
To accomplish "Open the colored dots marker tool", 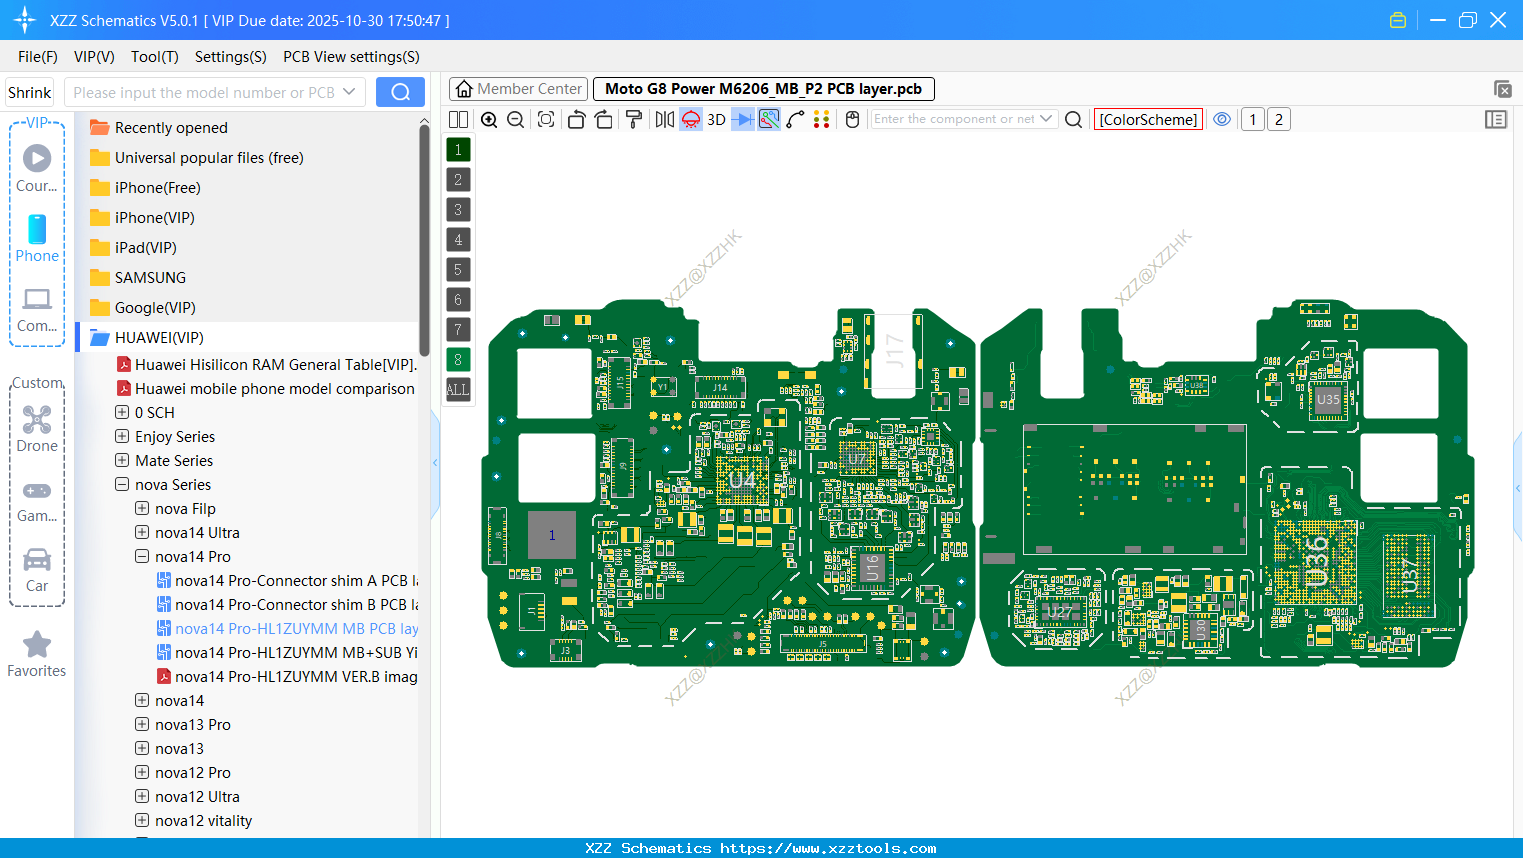I will tap(822, 119).
